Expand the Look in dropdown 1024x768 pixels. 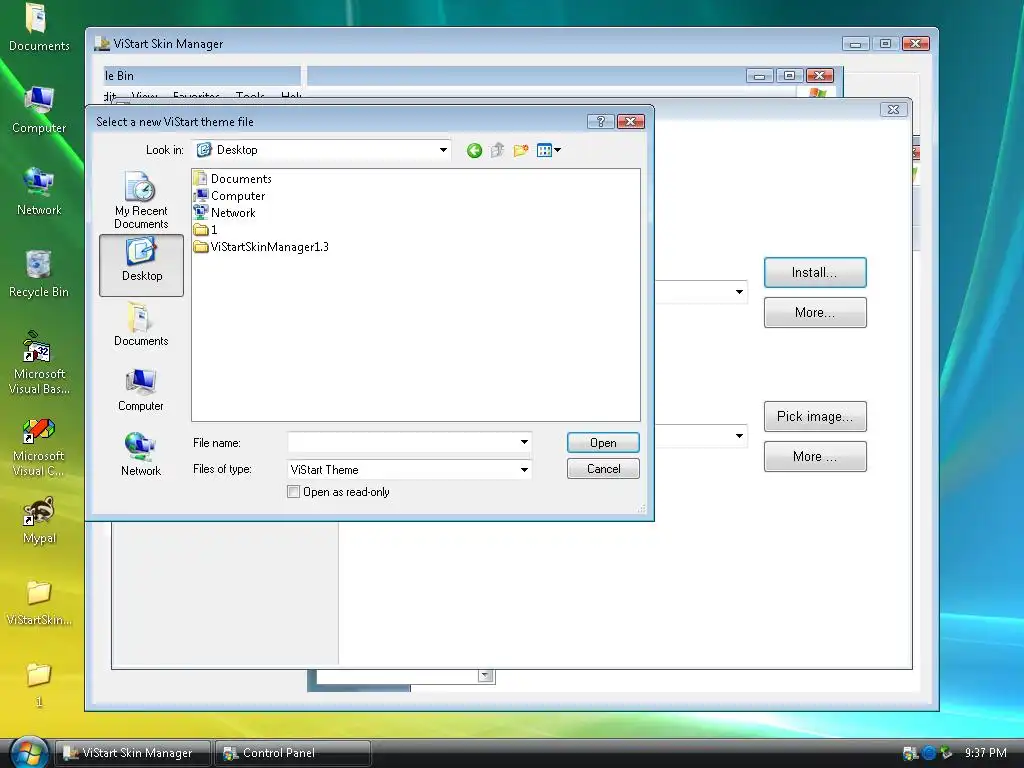pyautogui.click(x=443, y=150)
